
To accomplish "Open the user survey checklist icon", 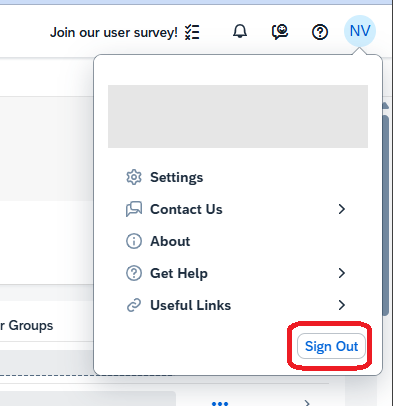I will click(192, 32).
